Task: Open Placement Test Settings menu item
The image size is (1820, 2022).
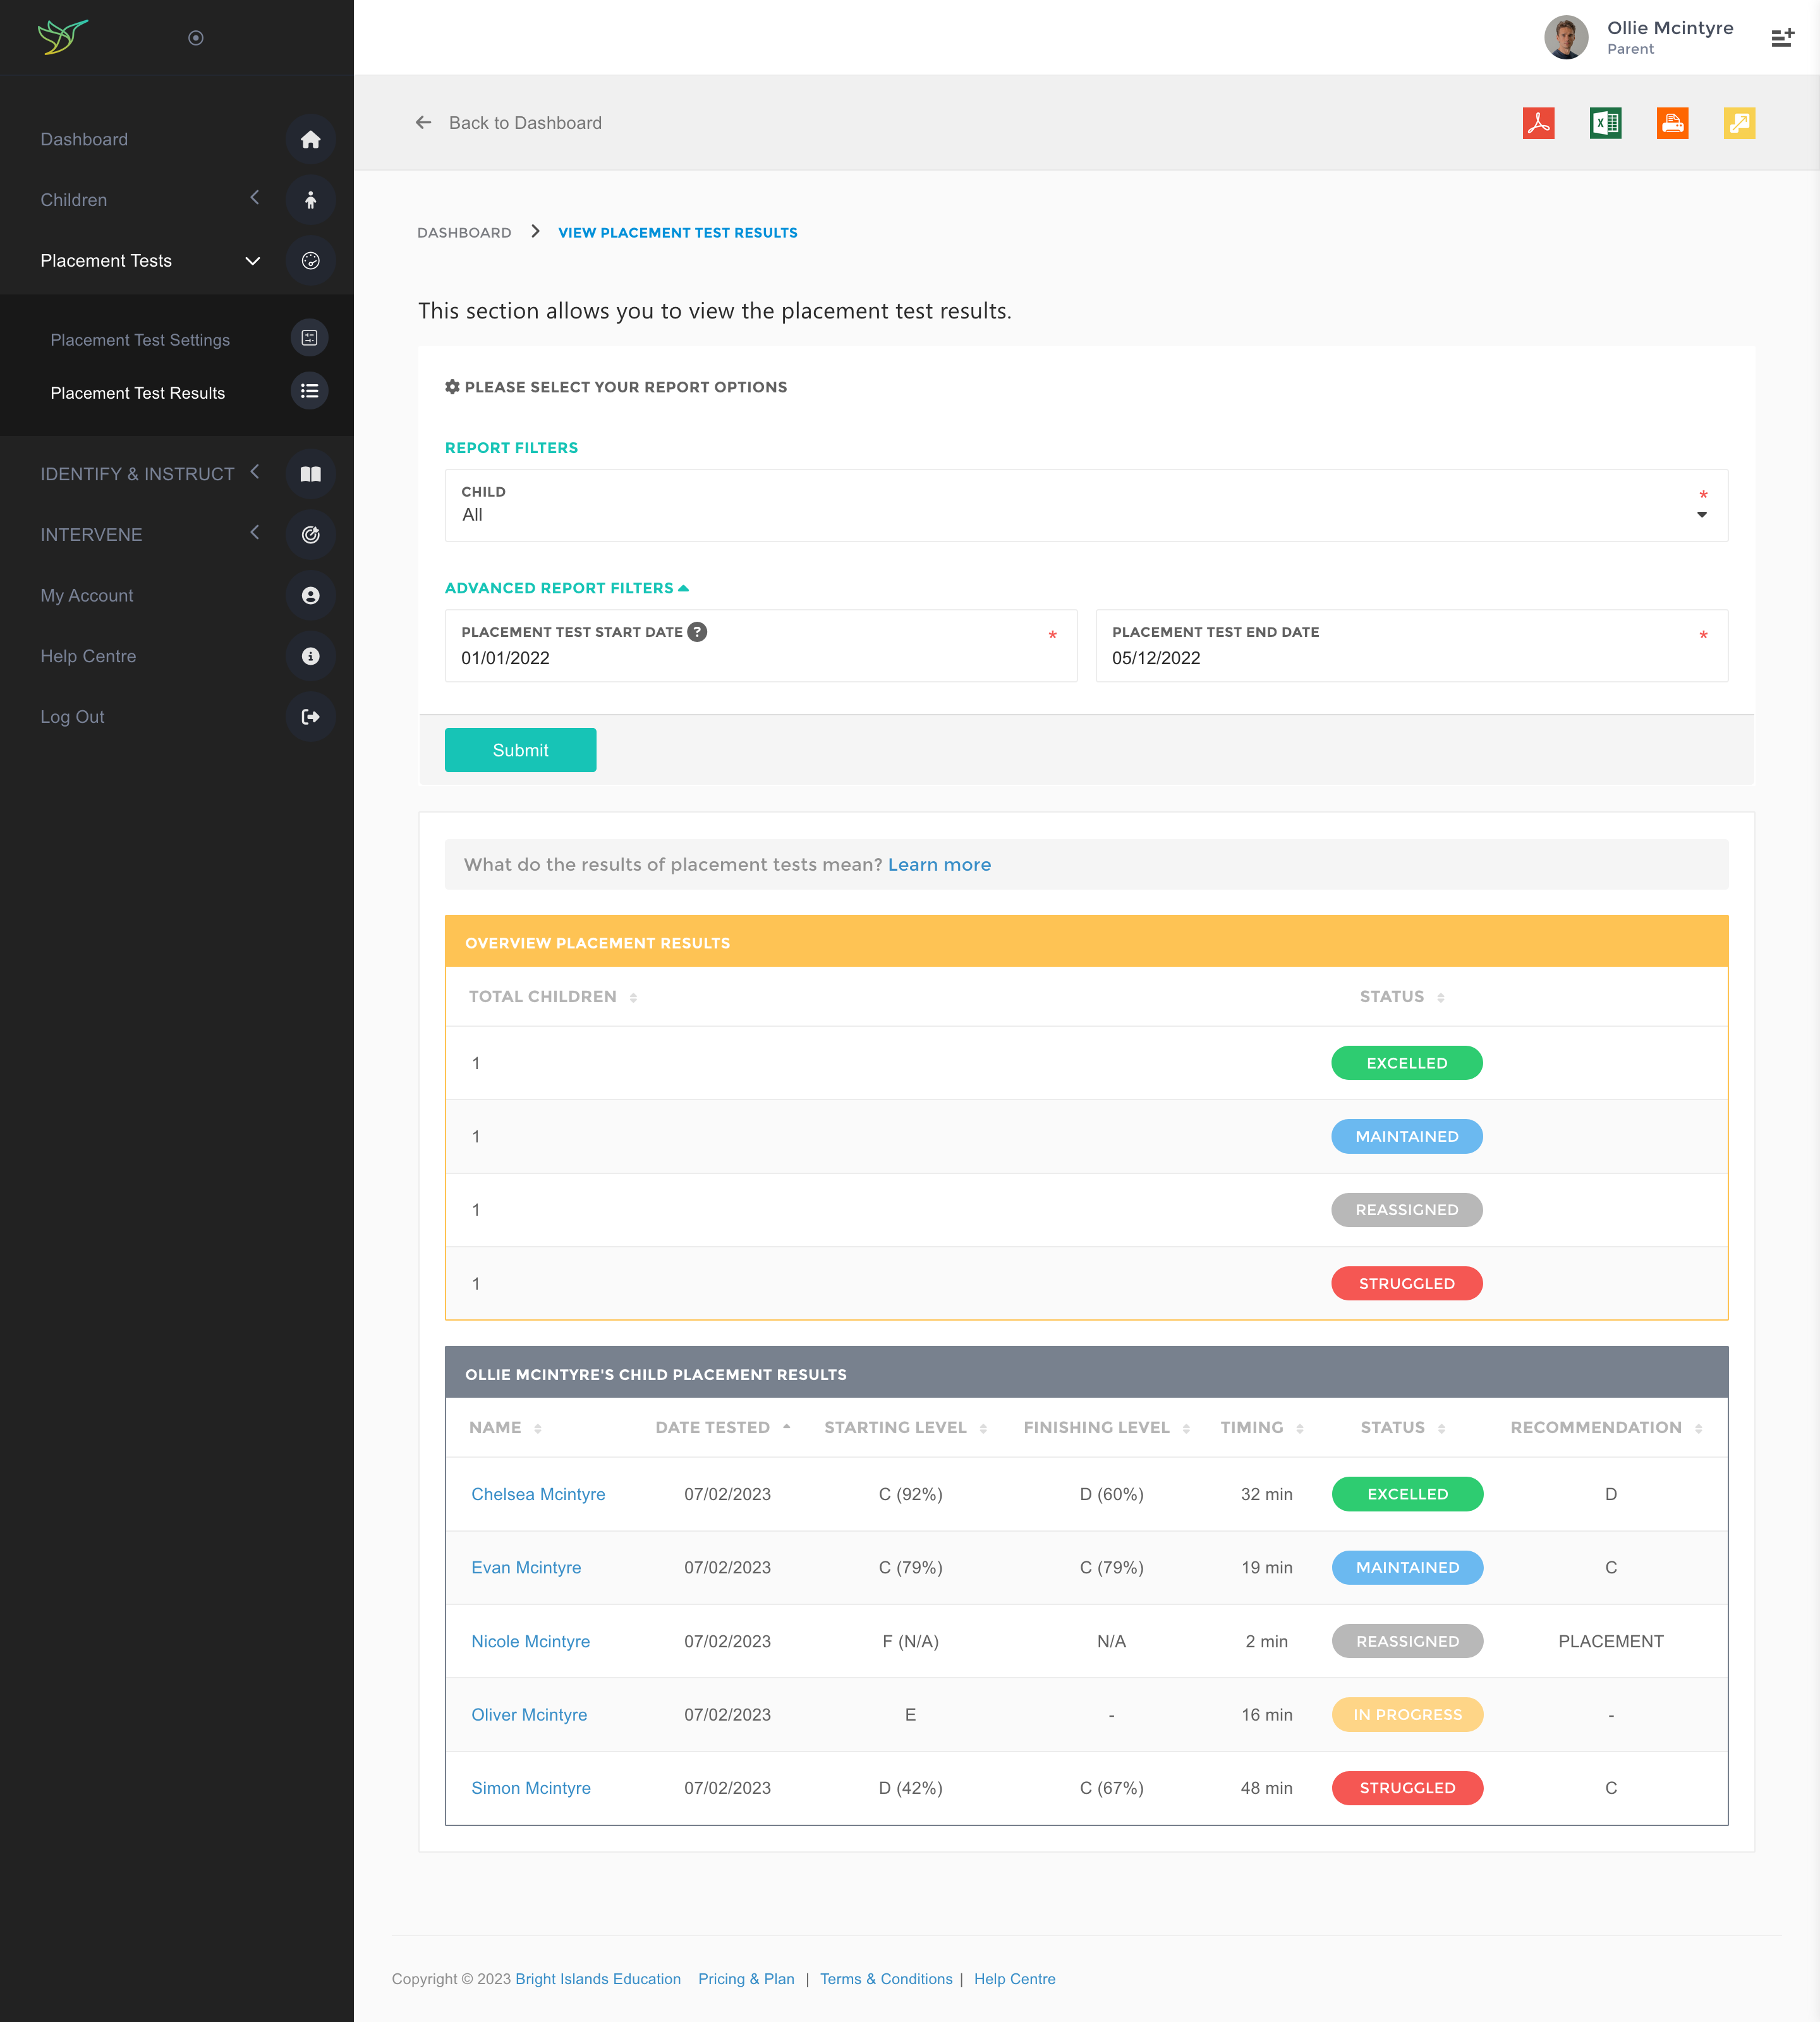Action: coord(140,340)
